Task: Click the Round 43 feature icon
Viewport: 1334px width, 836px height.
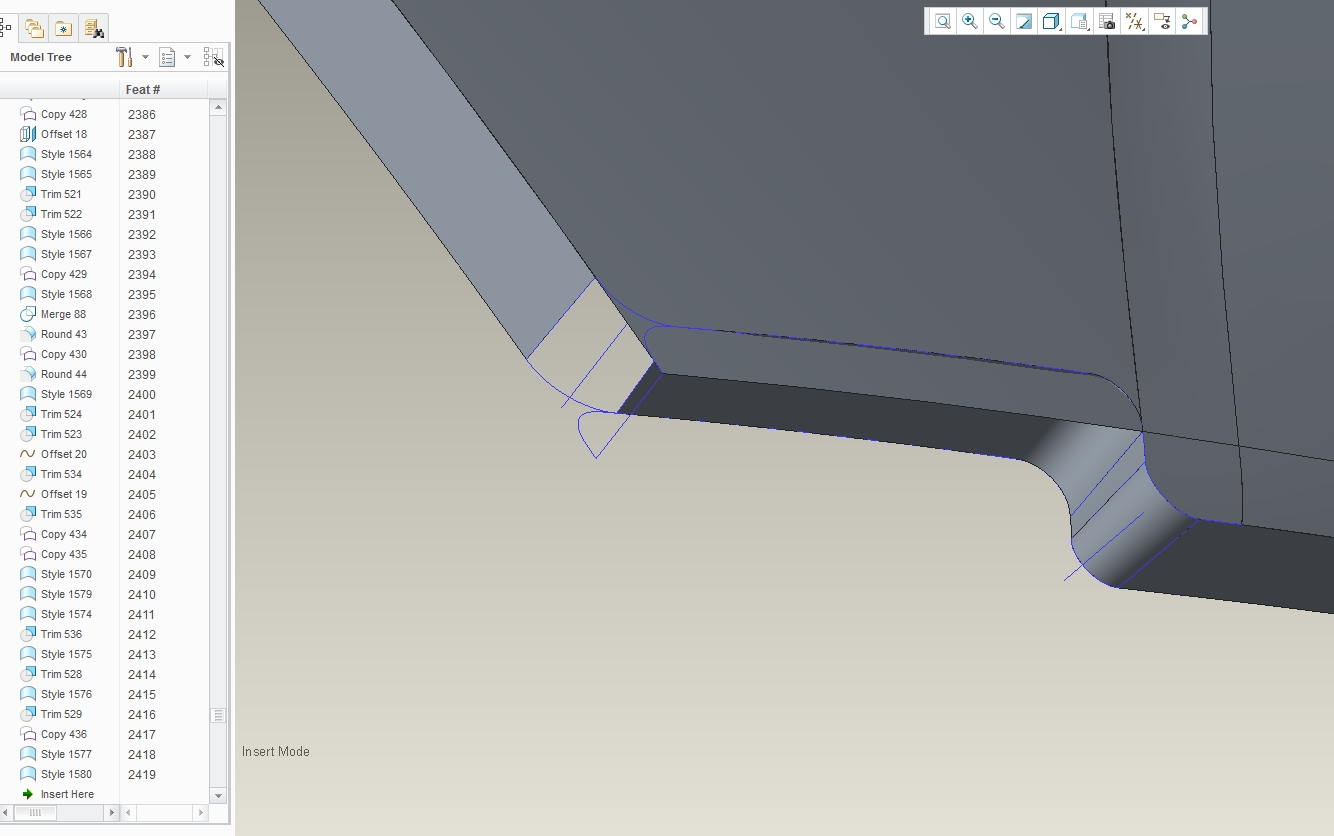Action: [x=28, y=334]
